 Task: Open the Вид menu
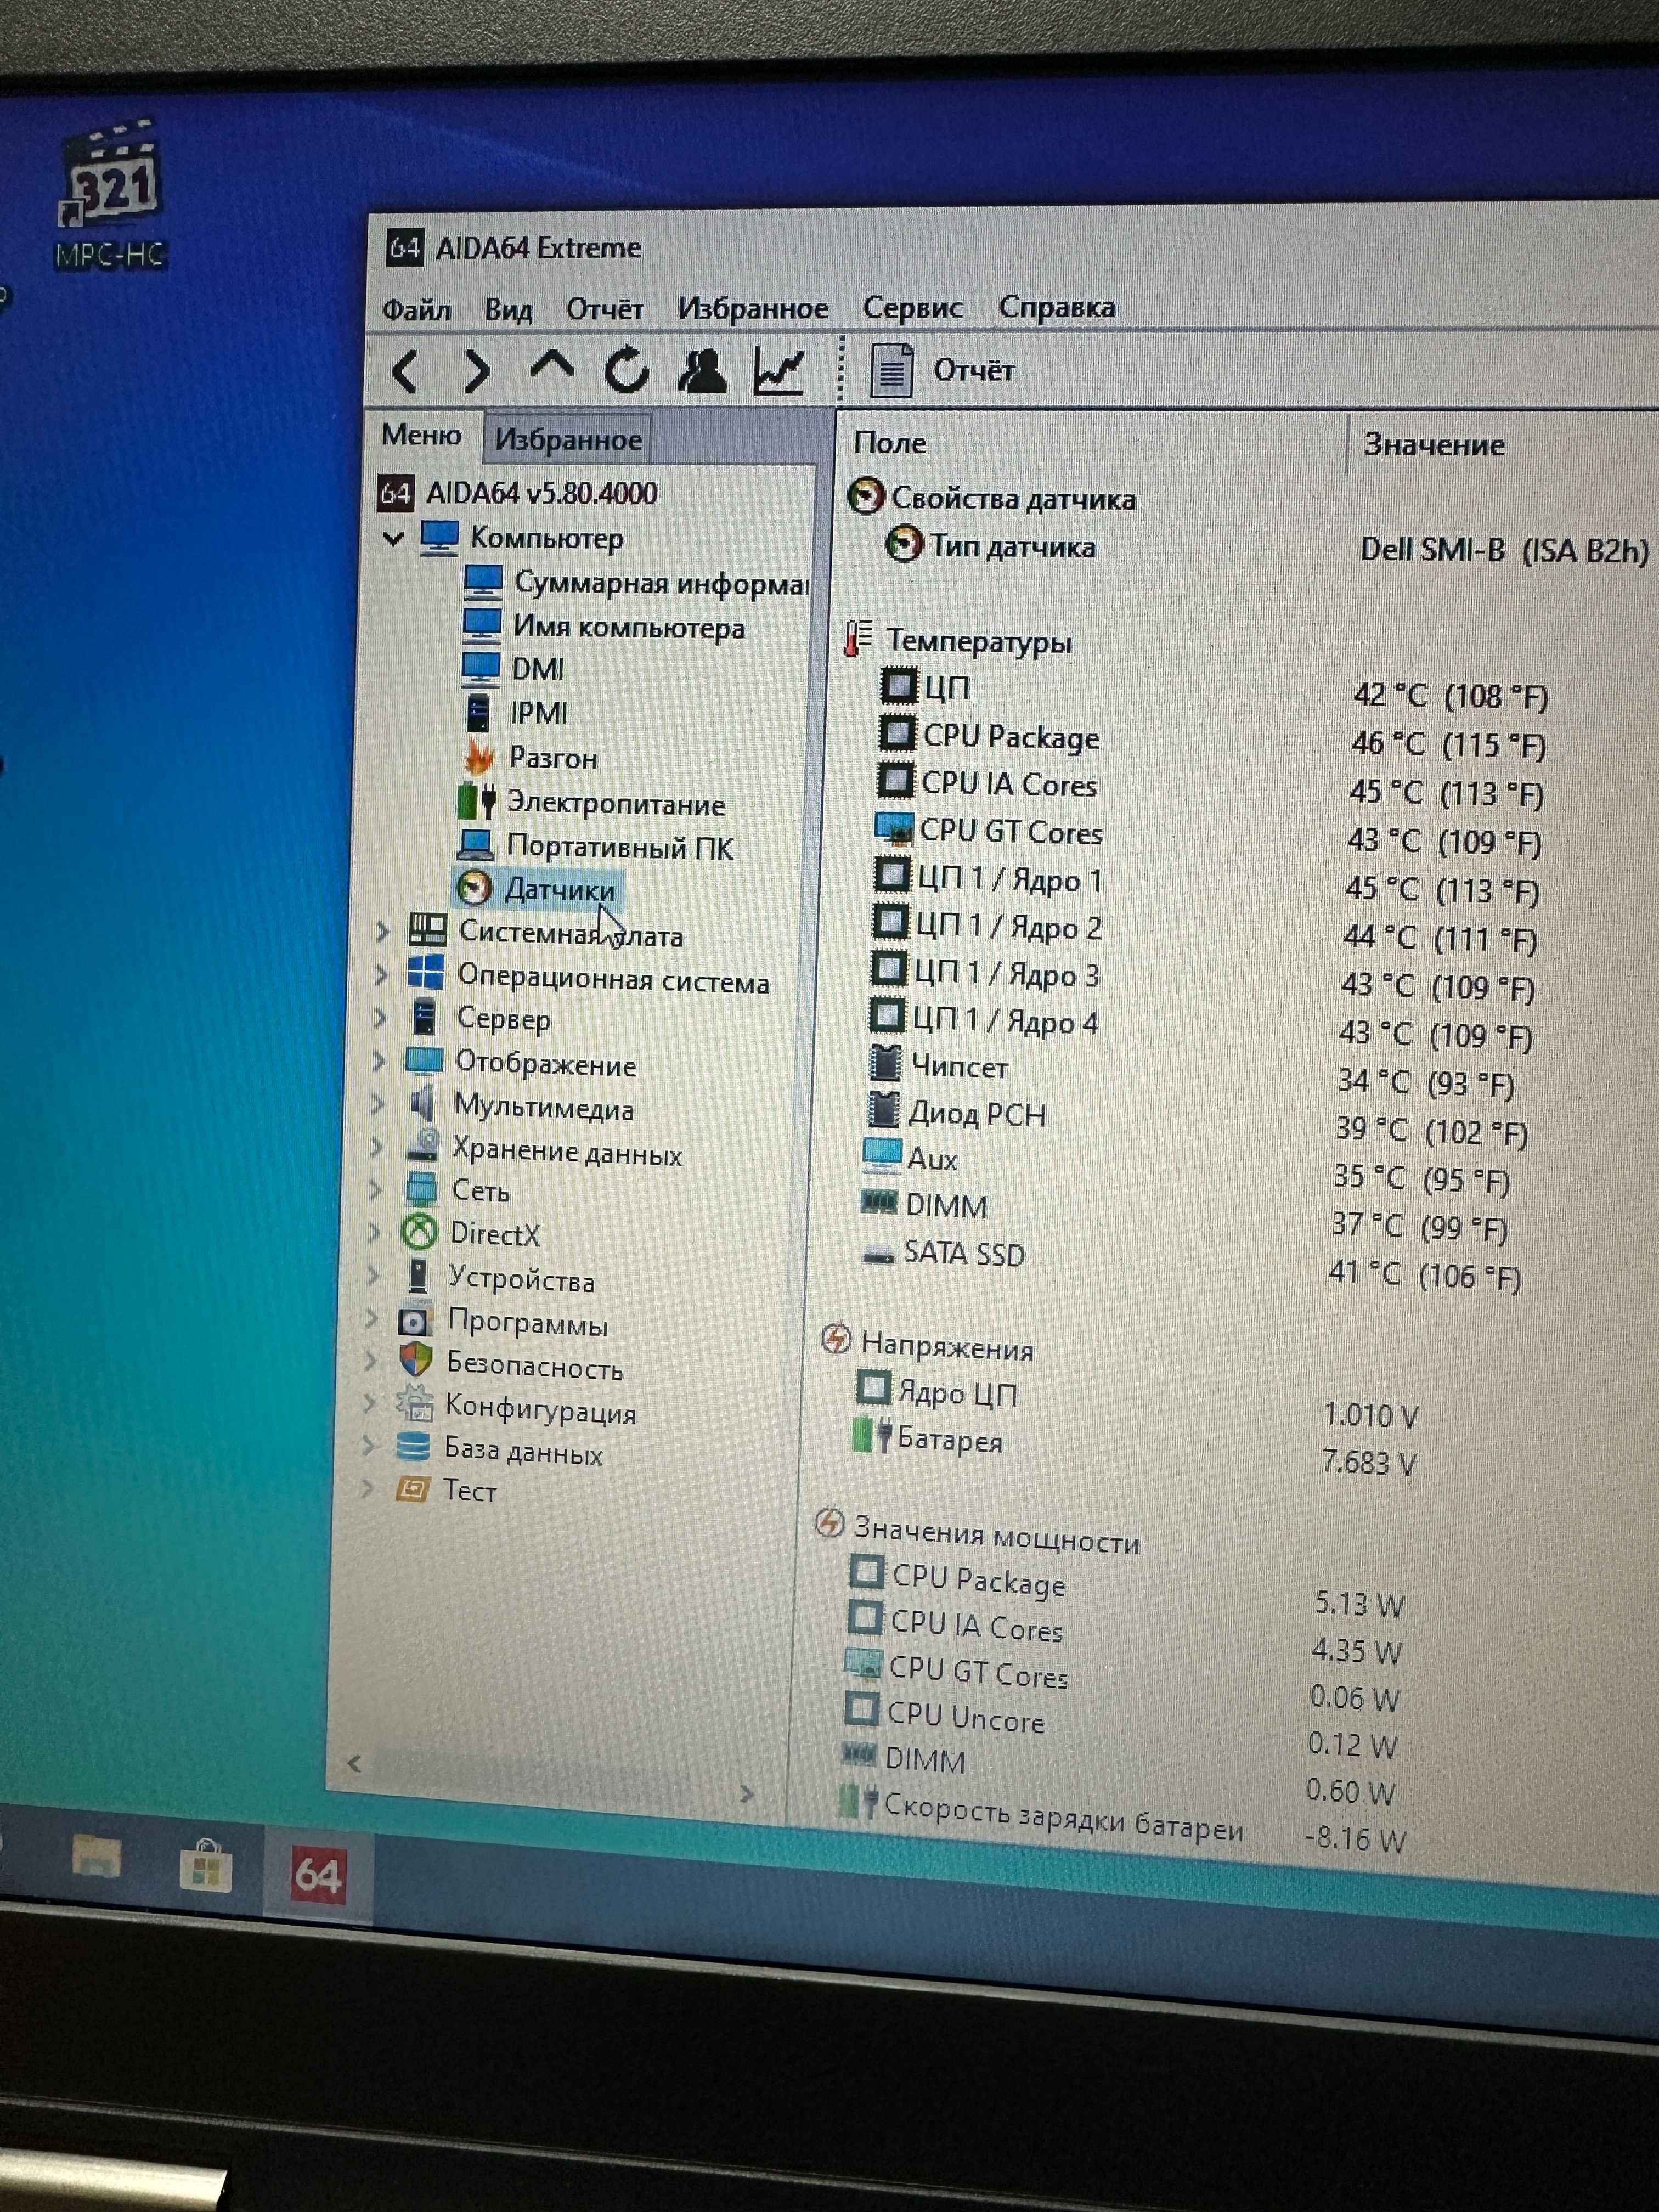coord(508,310)
